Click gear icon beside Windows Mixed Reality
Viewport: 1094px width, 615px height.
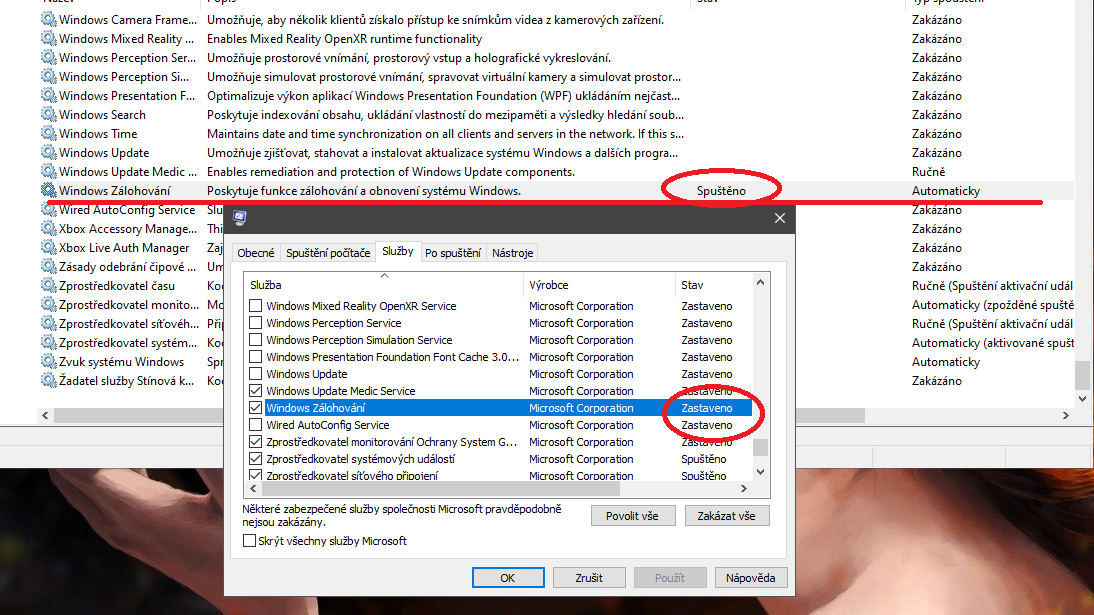(48, 38)
